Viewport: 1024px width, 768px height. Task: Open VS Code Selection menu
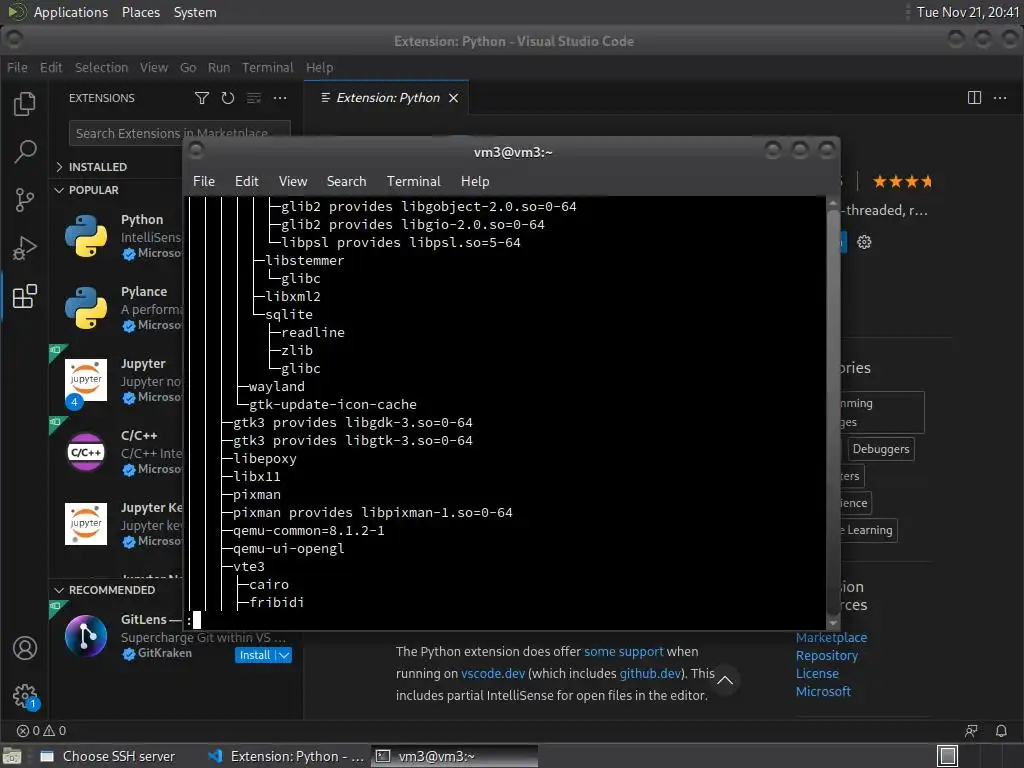[101, 67]
